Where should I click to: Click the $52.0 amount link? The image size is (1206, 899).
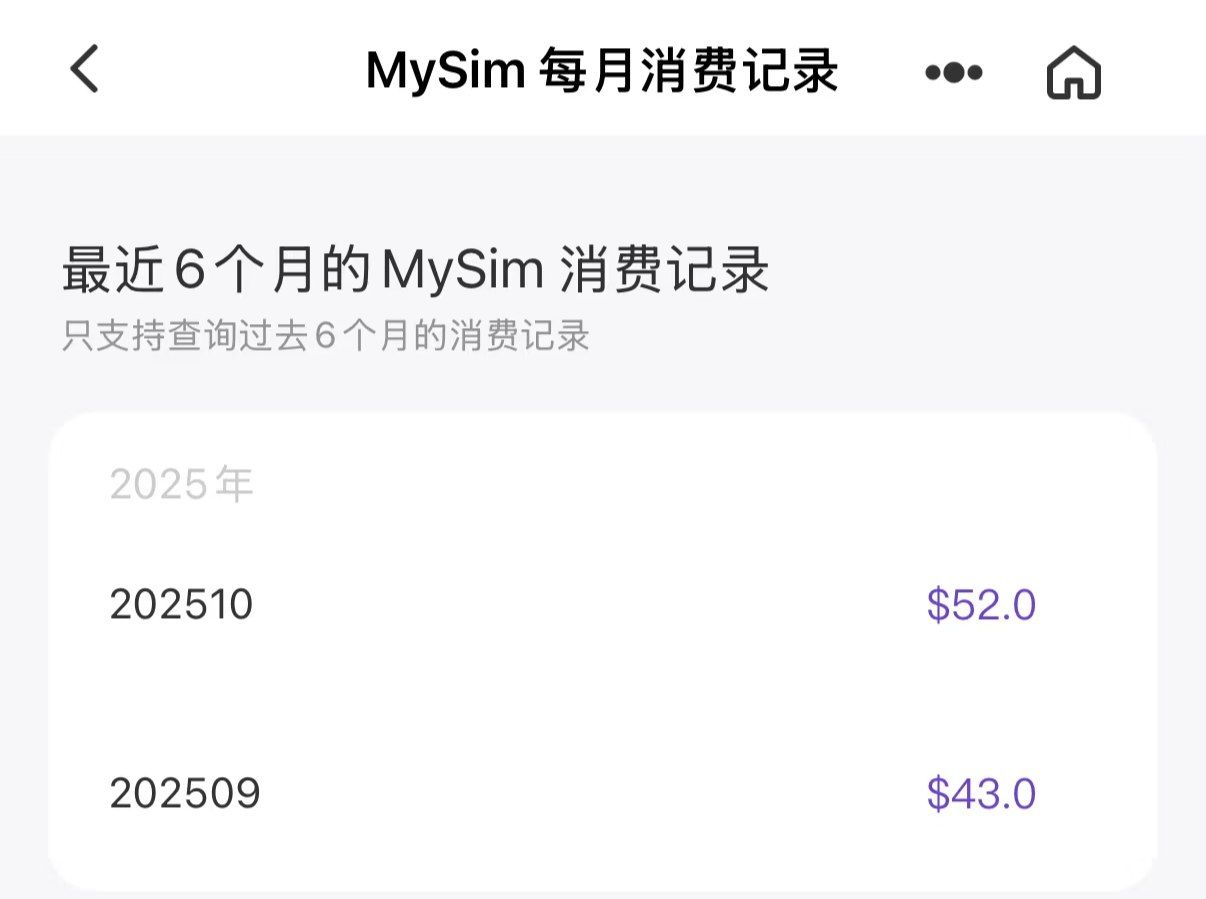(x=980, y=604)
